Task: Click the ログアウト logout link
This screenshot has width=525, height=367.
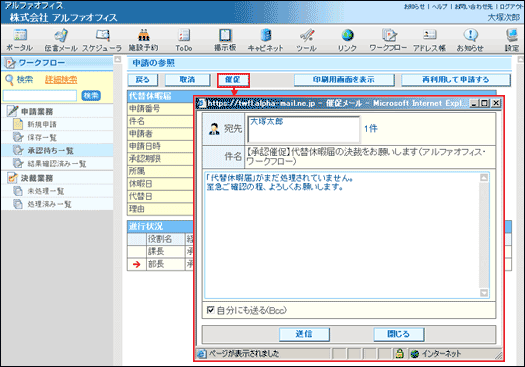Action: pos(511,6)
